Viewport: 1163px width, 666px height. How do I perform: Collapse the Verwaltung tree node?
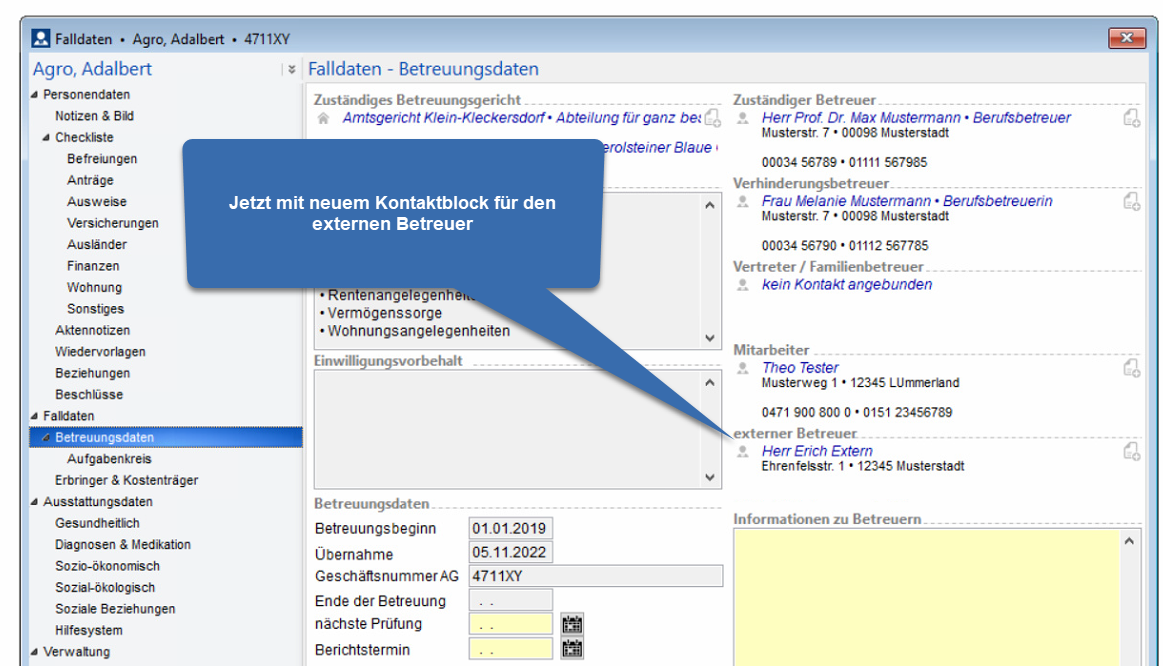34,651
